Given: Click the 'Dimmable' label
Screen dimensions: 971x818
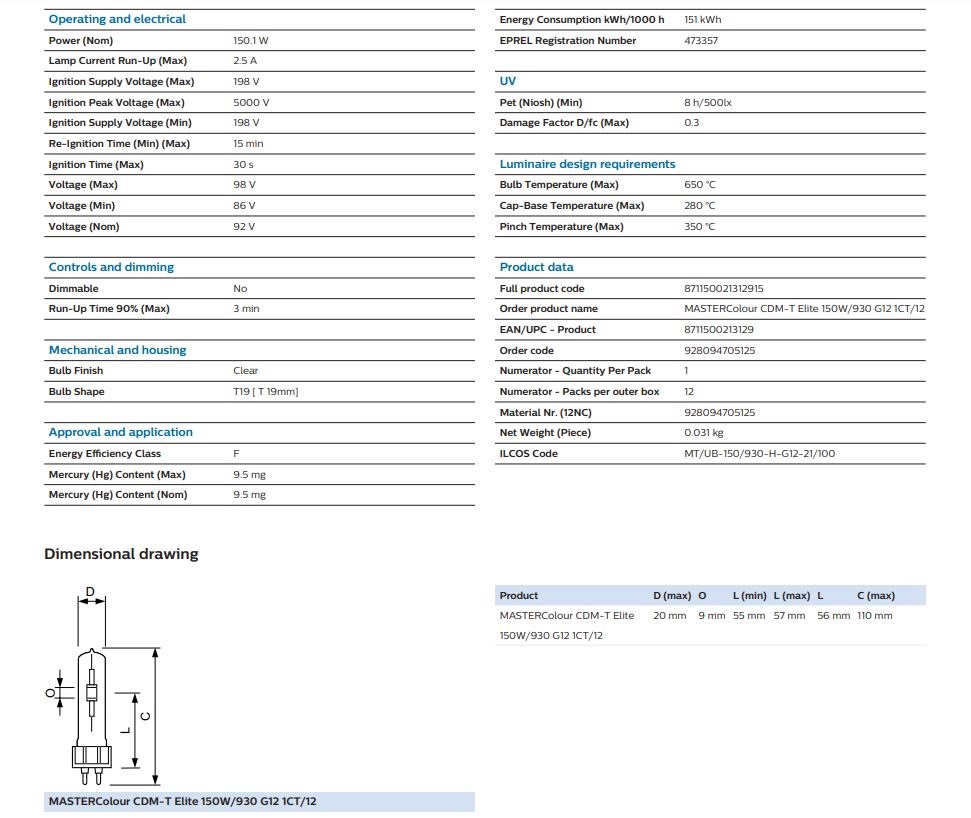Looking at the screenshot, I should [x=74, y=289].
